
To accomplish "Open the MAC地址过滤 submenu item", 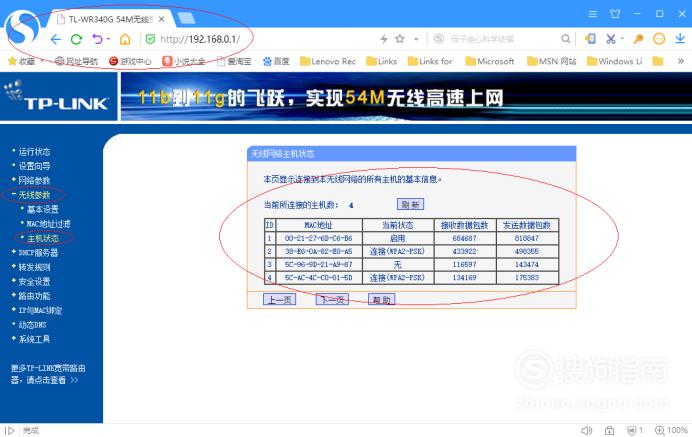I will pyautogui.click(x=49, y=224).
